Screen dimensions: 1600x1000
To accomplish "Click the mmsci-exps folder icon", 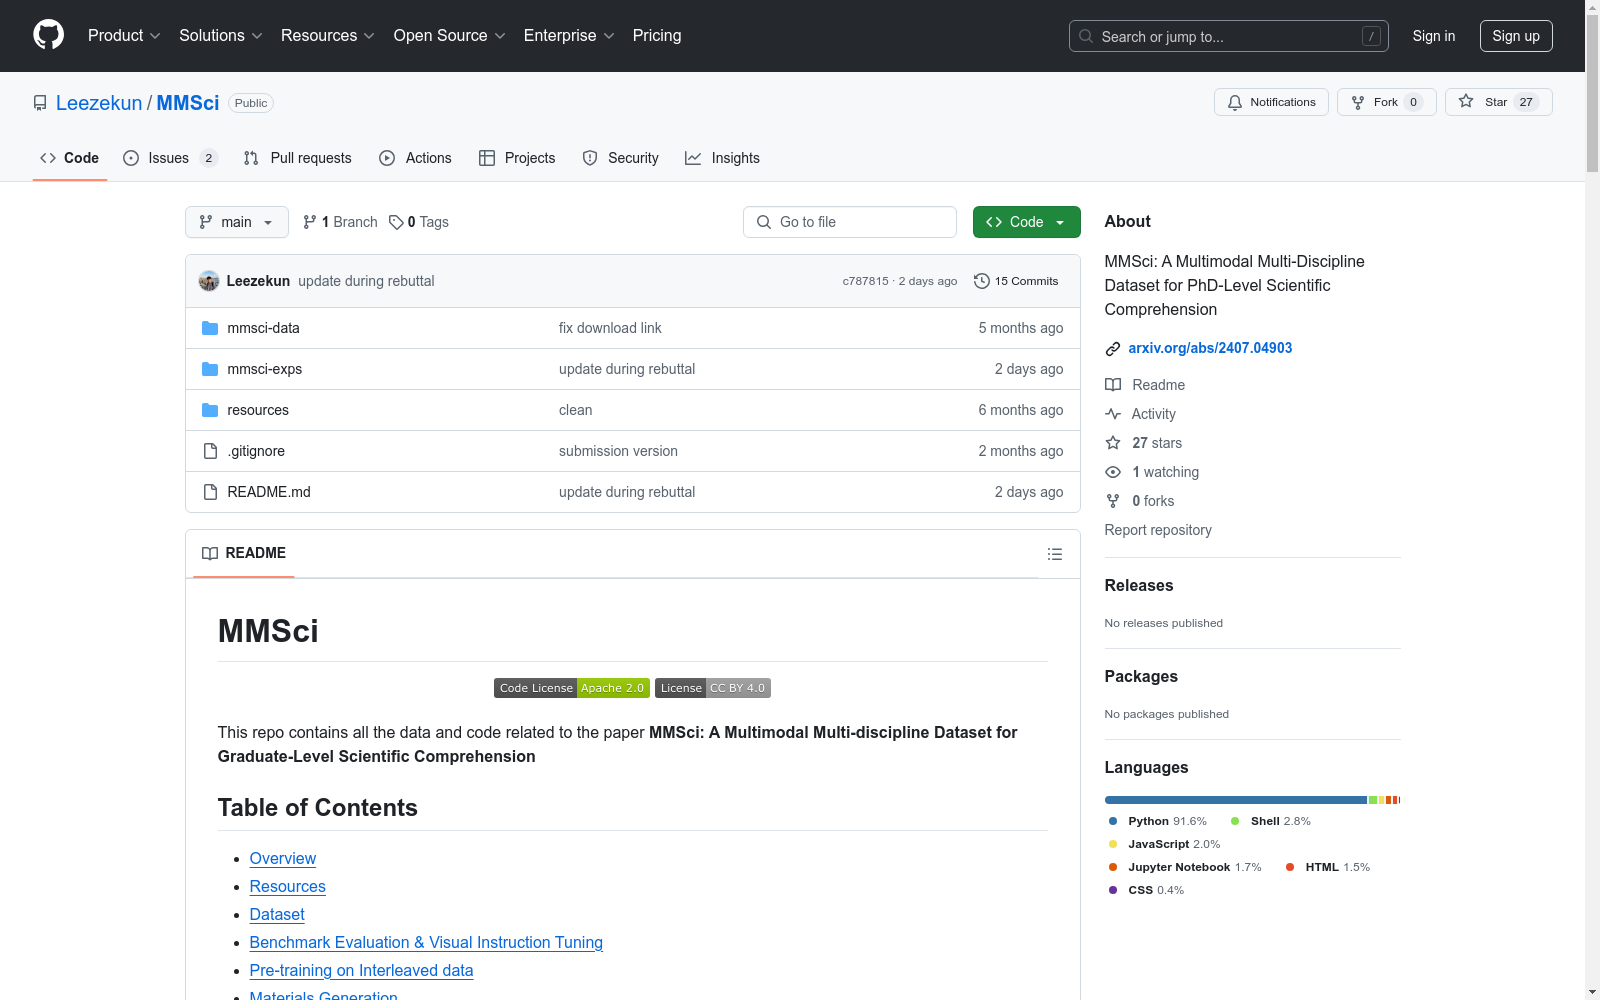I will coord(210,369).
